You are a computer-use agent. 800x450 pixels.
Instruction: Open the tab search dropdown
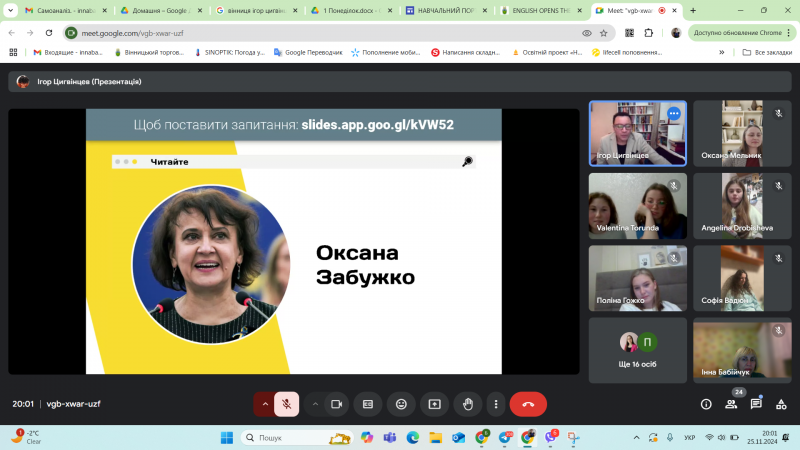(x=10, y=10)
